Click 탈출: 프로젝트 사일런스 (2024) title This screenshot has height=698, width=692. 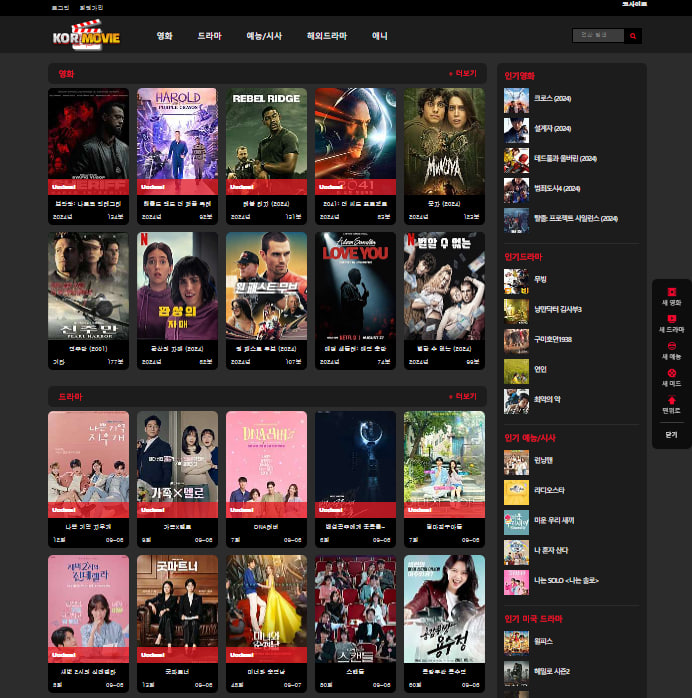tap(575, 219)
